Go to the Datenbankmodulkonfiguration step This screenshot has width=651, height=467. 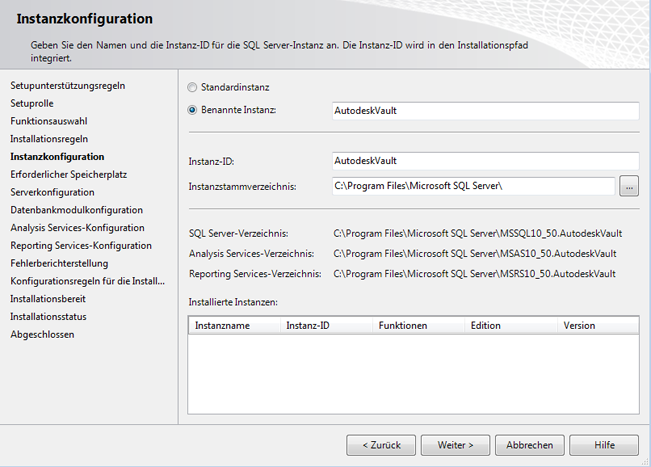[x=76, y=210]
